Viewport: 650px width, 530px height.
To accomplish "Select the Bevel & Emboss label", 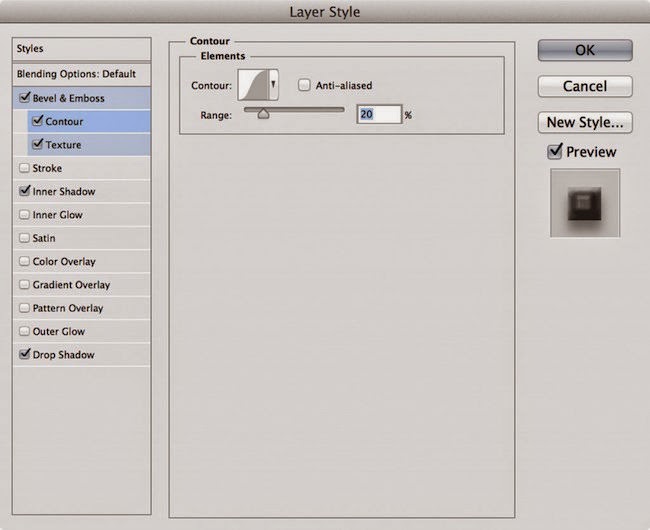I will (68, 98).
